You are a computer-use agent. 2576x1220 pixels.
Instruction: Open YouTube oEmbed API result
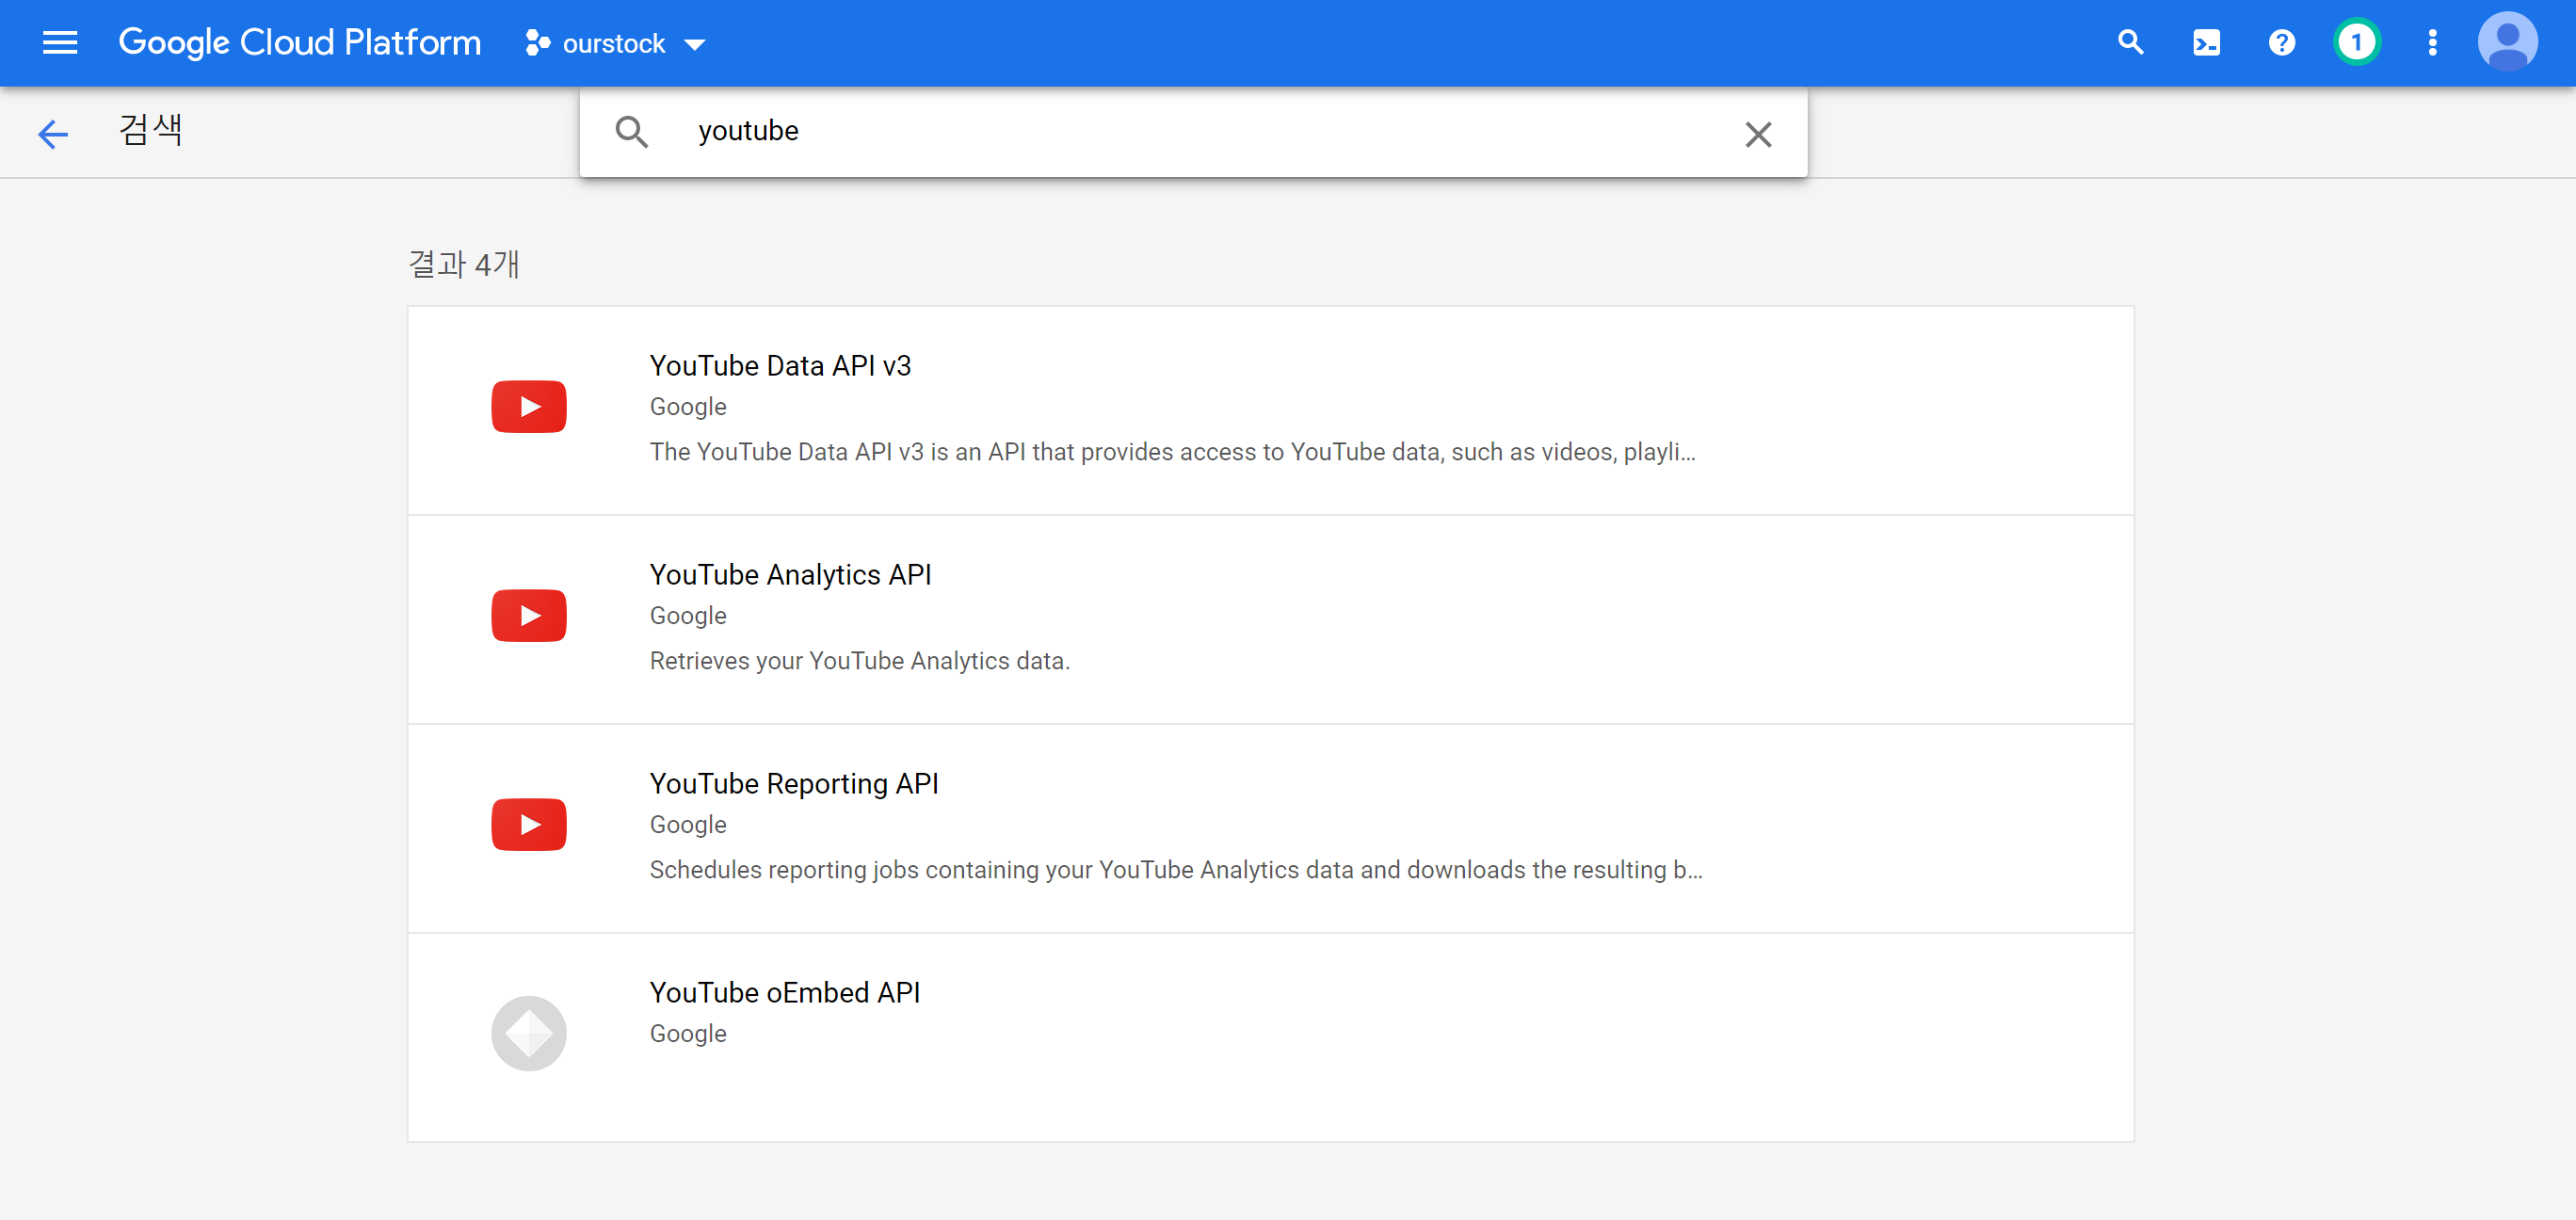[1270, 1037]
